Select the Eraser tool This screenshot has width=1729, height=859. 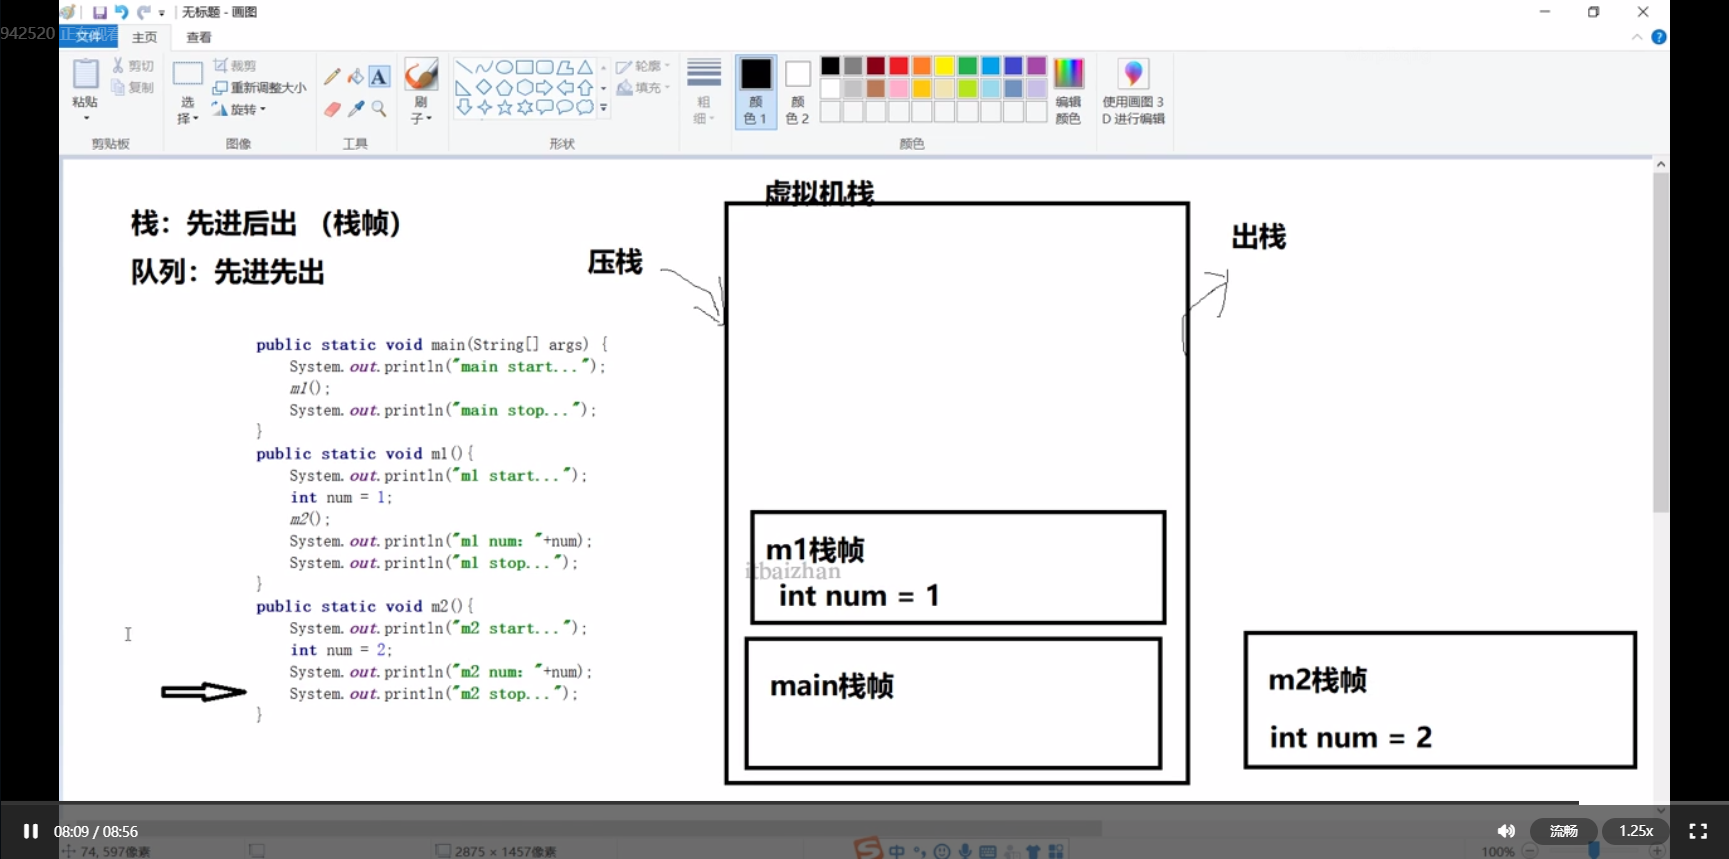pyautogui.click(x=332, y=108)
